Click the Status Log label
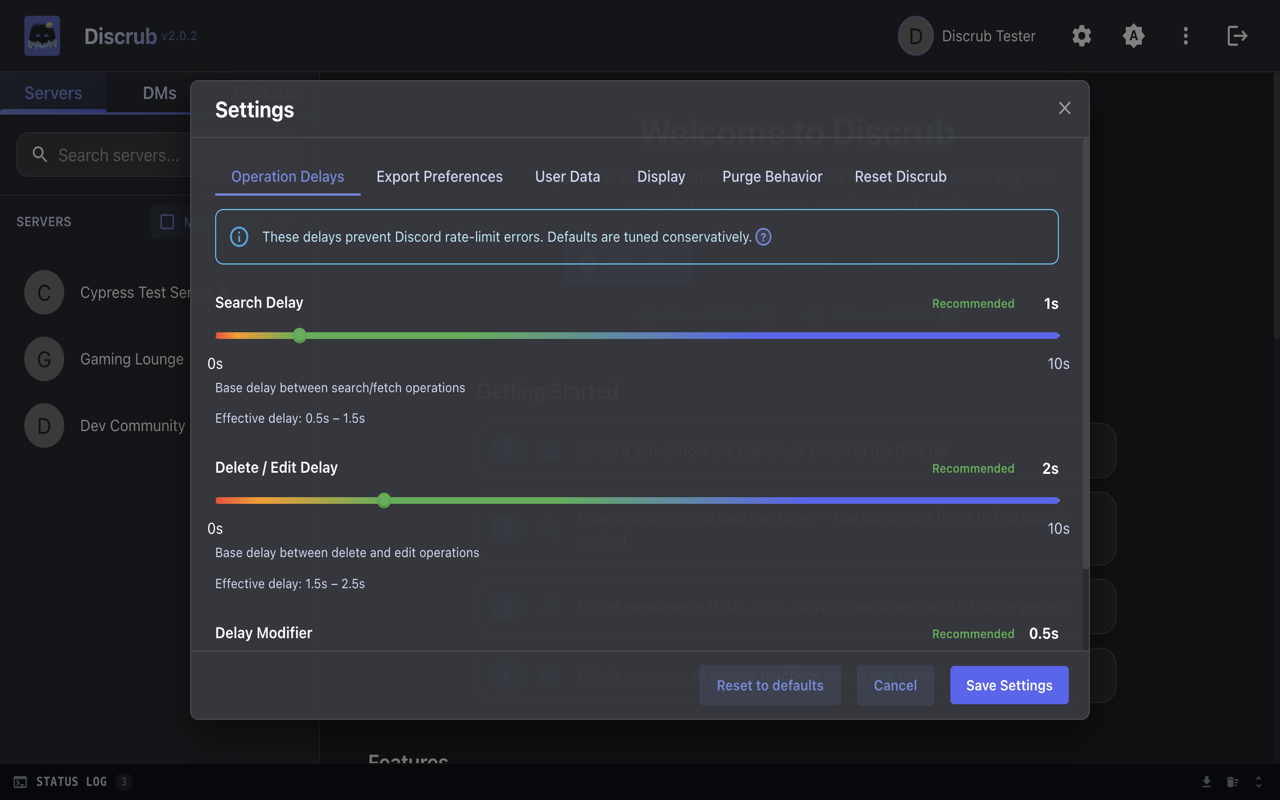 pos(71,782)
